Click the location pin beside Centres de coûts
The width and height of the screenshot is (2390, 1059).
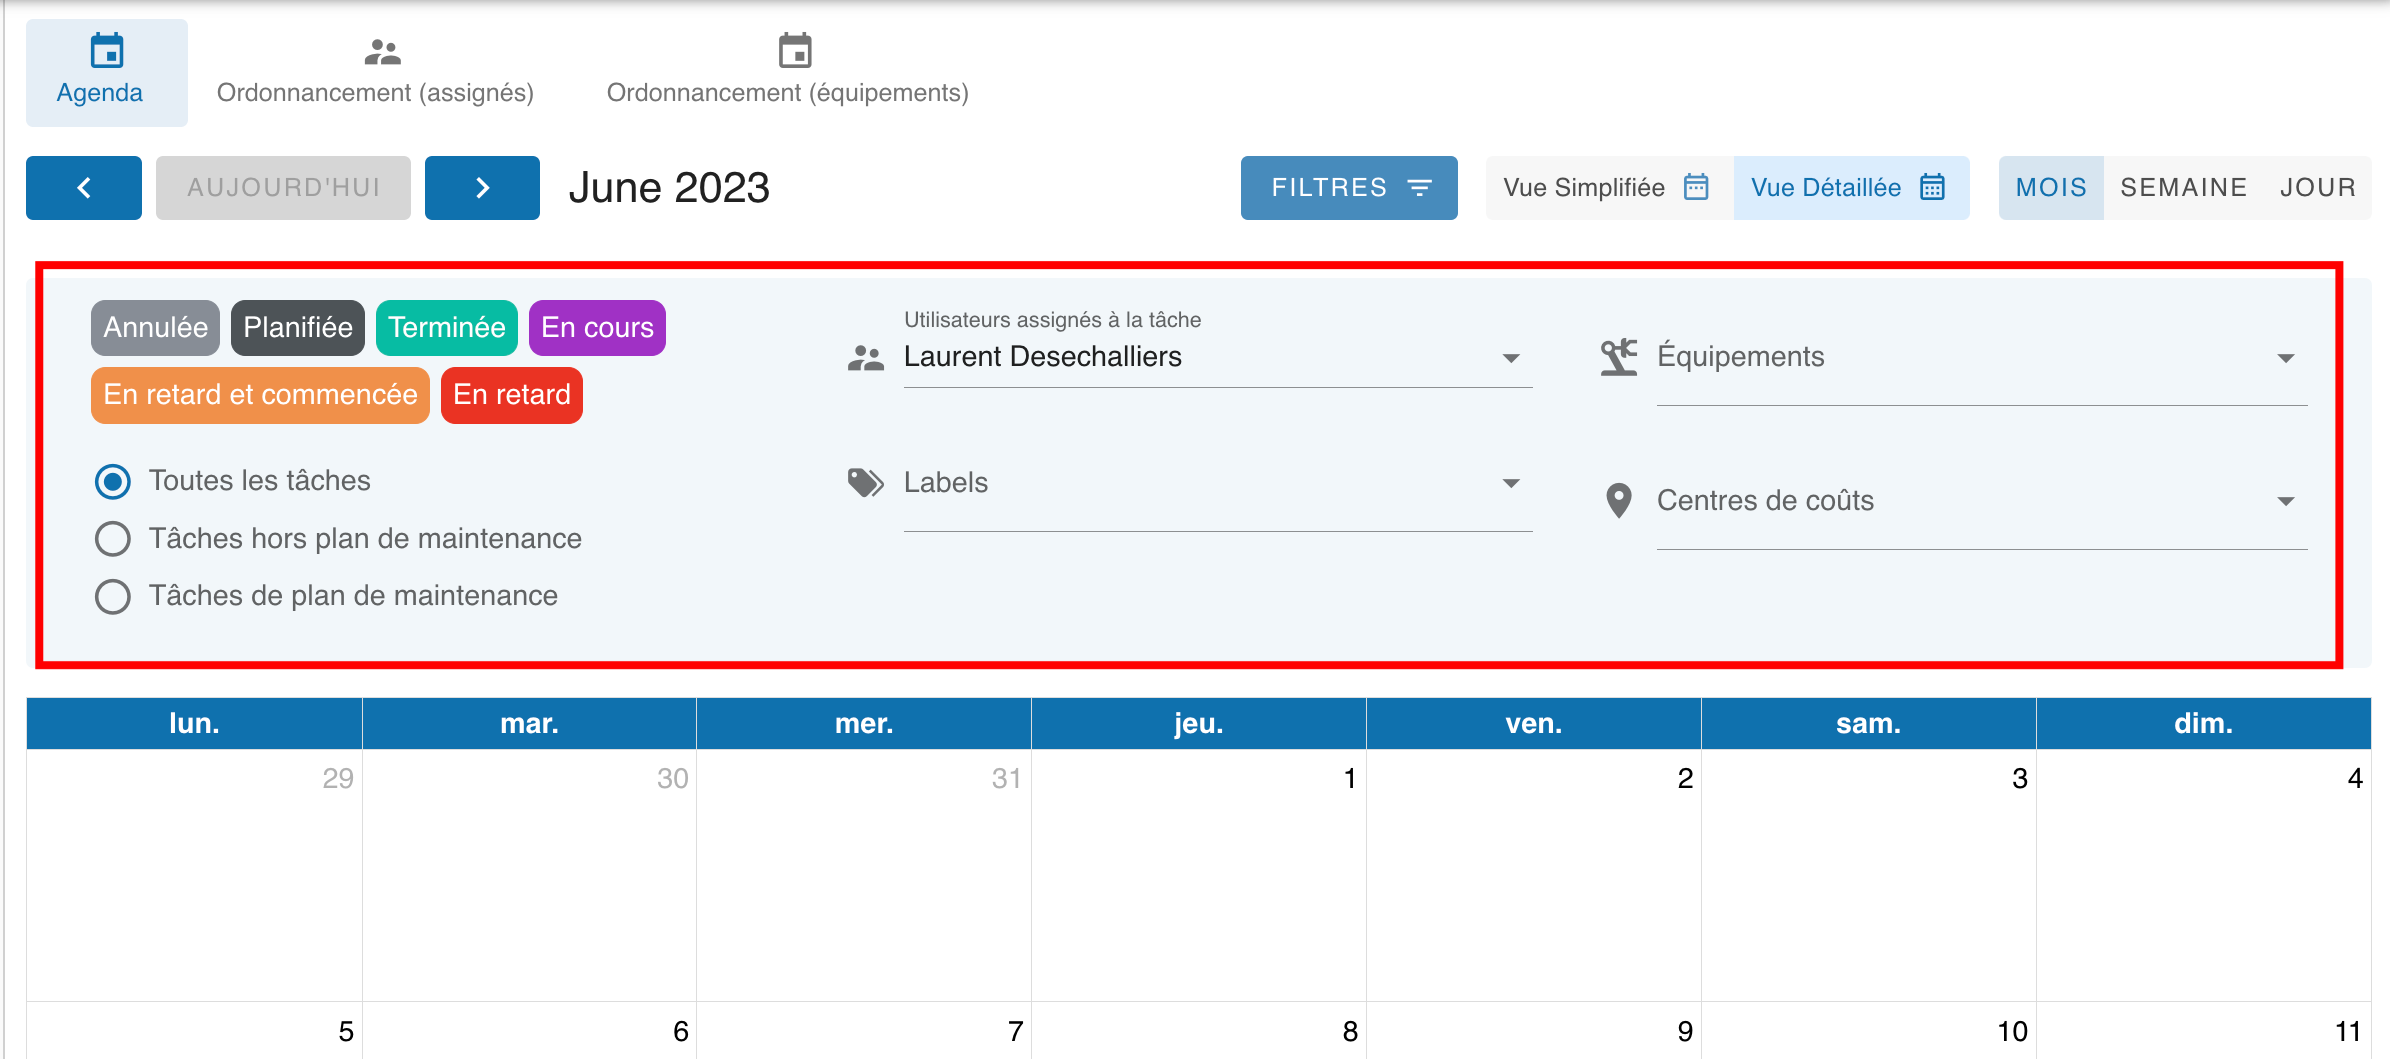(x=1618, y=500)
